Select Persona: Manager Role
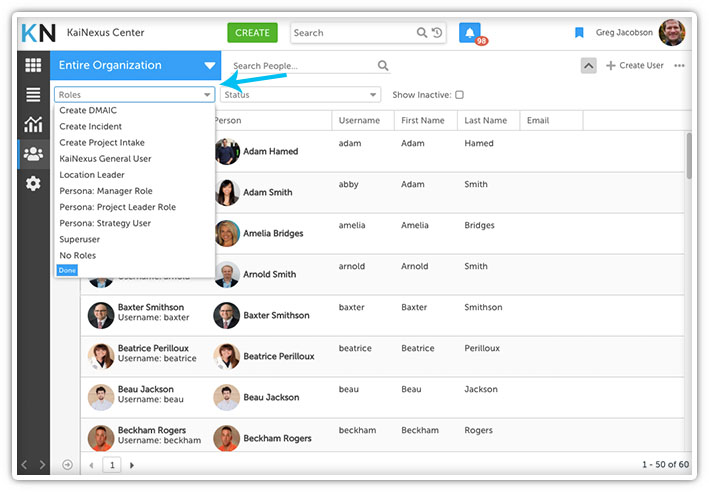 106,191
